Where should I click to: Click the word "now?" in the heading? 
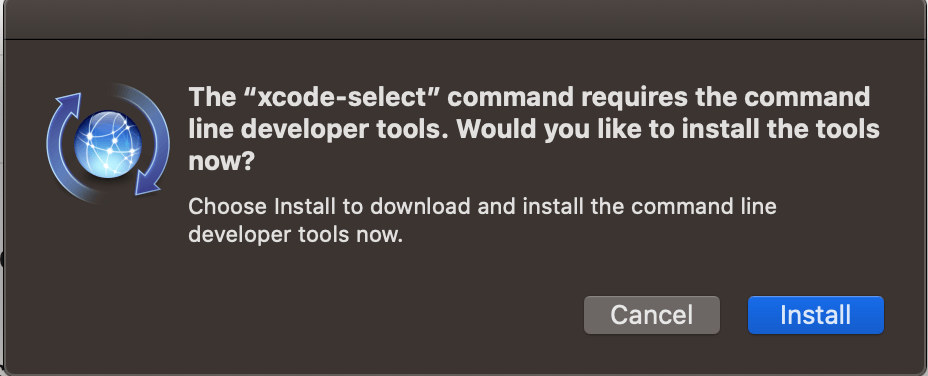[221, 162]
